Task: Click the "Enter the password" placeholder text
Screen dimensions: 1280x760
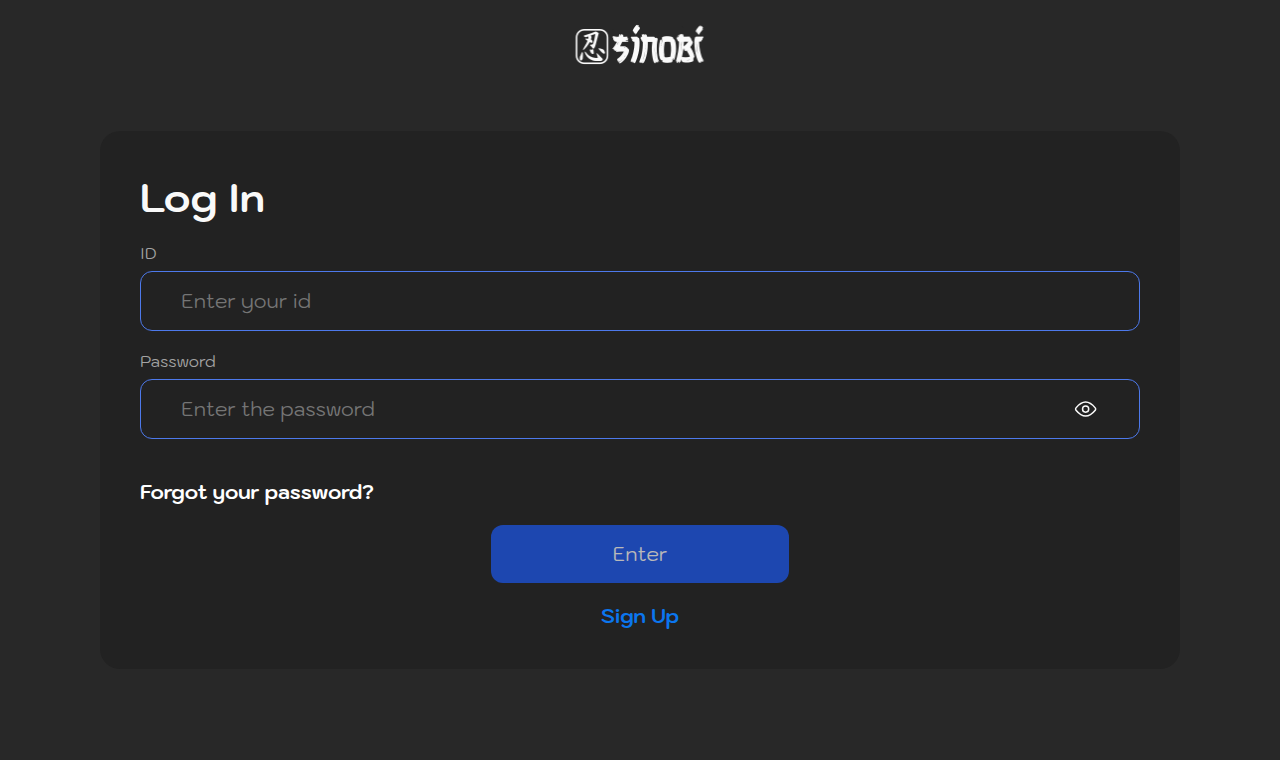Action: (278, 409)
